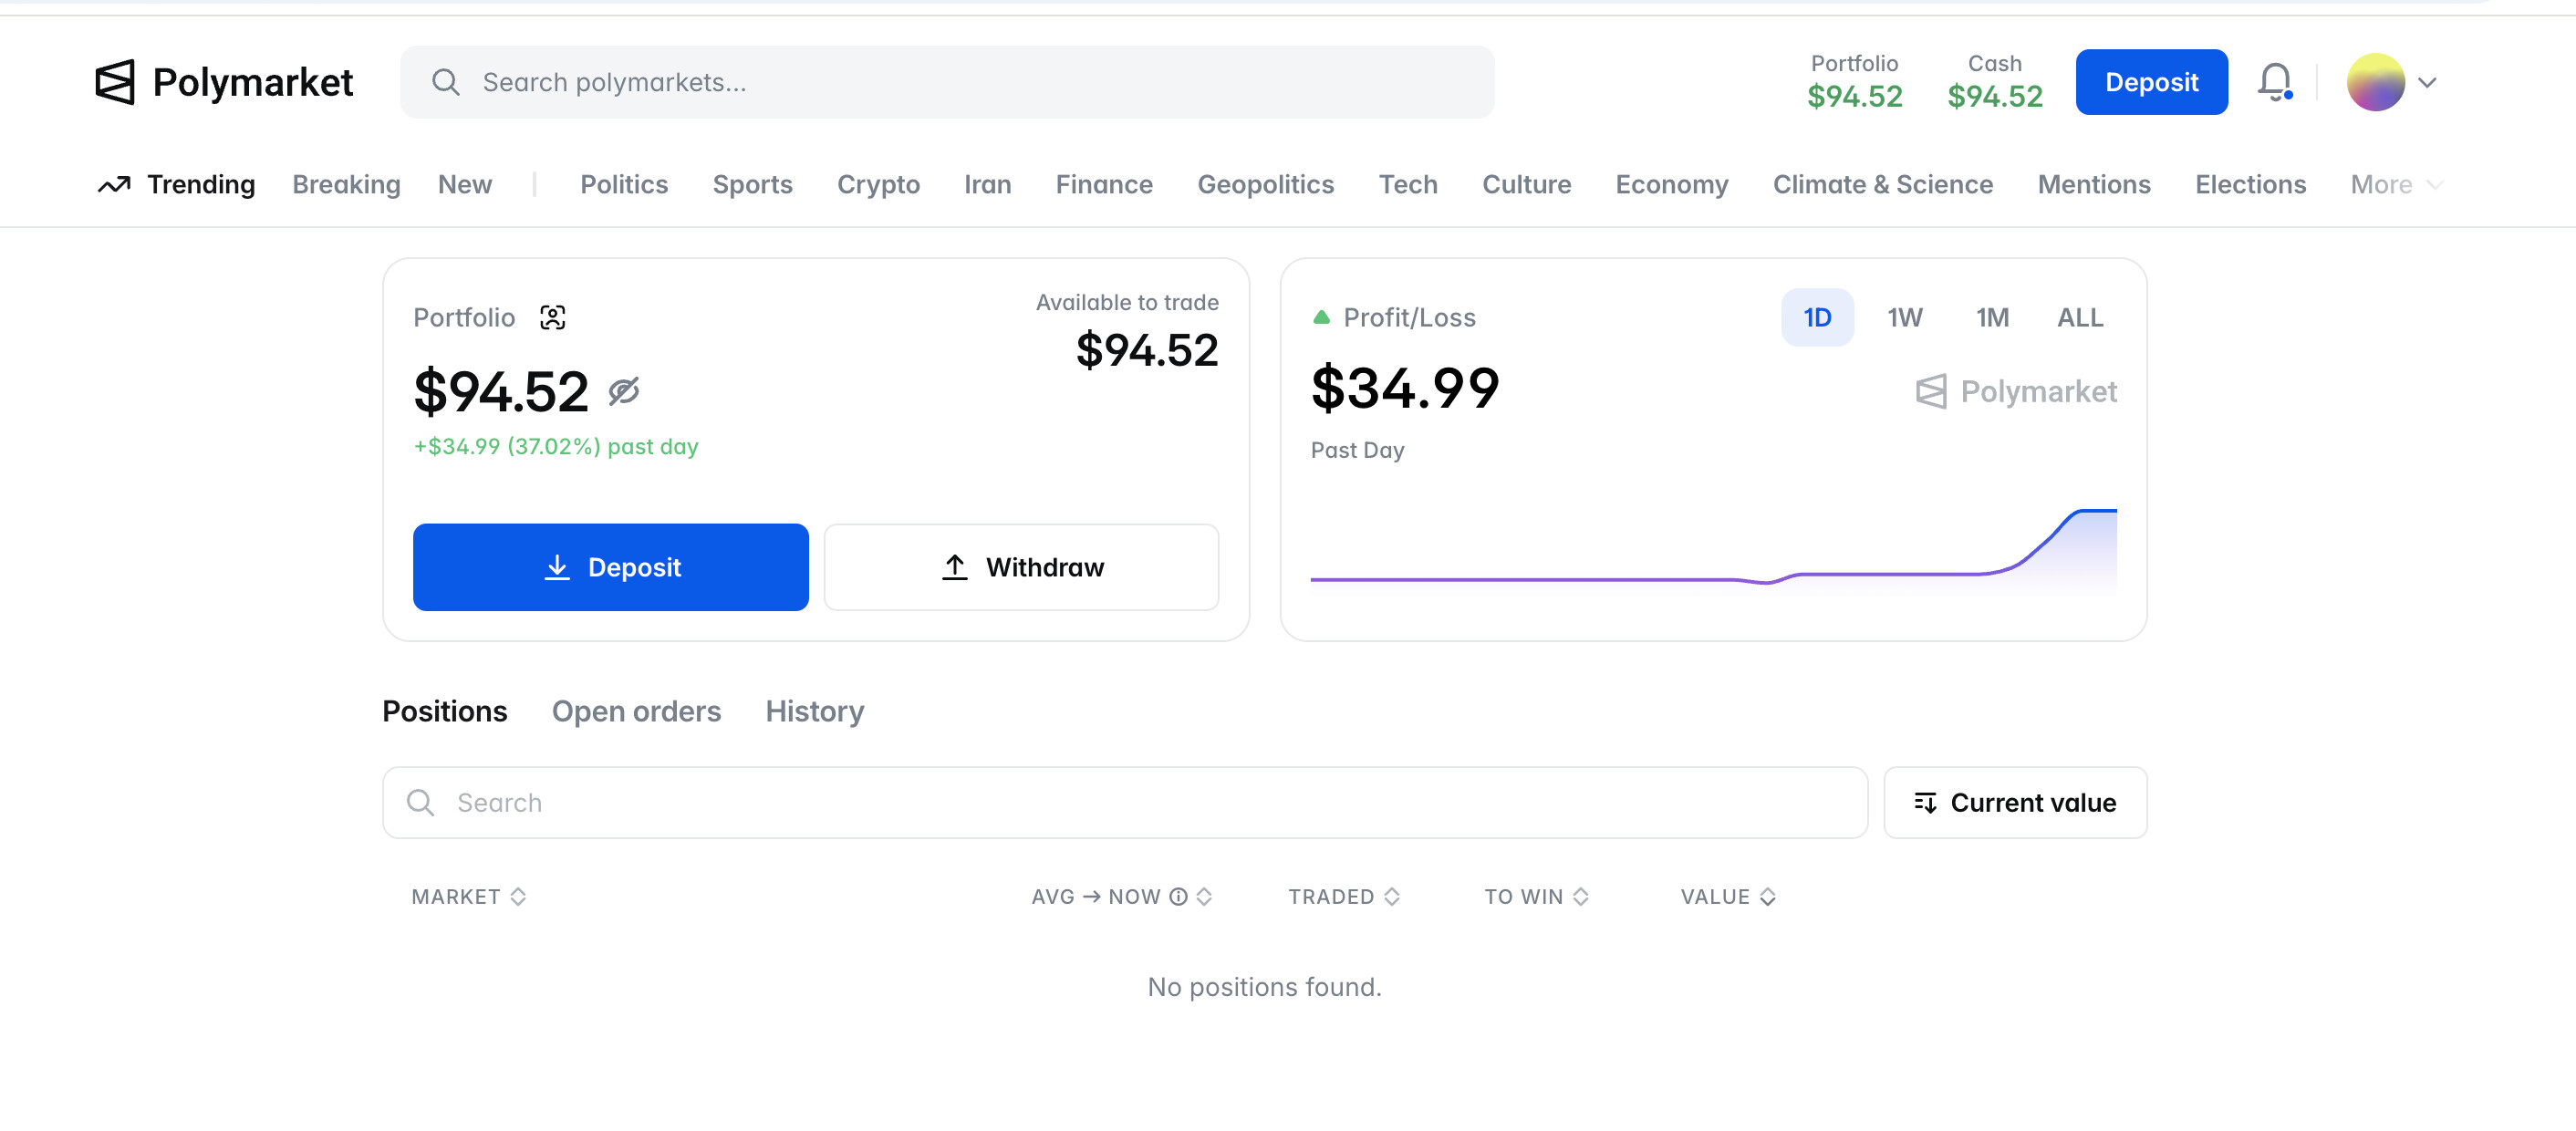Click the gradient profile avatar
Screen dimensions: 2576x1131
2375,82
